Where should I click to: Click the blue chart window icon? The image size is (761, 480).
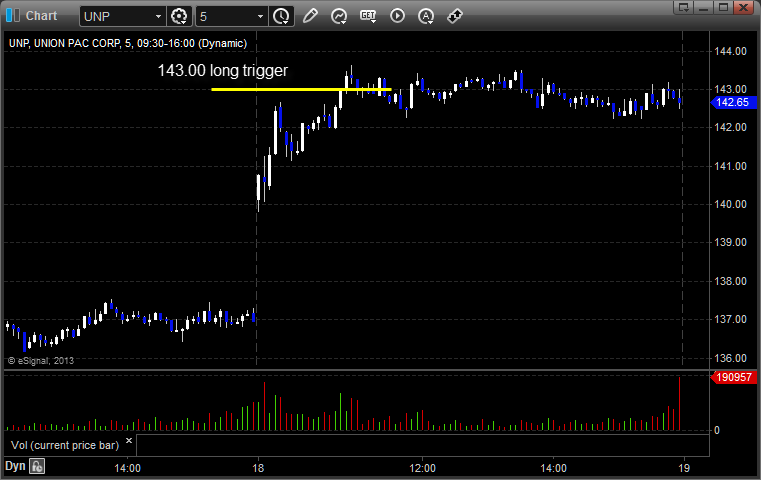13,16
